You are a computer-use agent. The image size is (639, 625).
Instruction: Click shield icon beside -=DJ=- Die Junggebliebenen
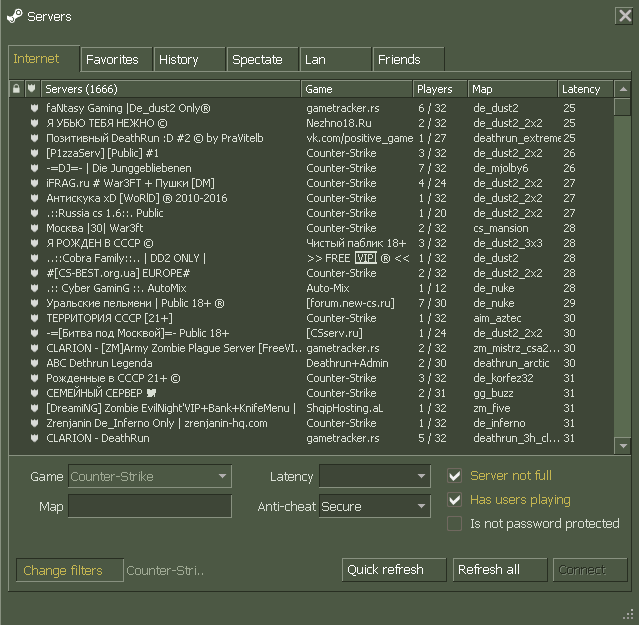(x=35, y=168)
